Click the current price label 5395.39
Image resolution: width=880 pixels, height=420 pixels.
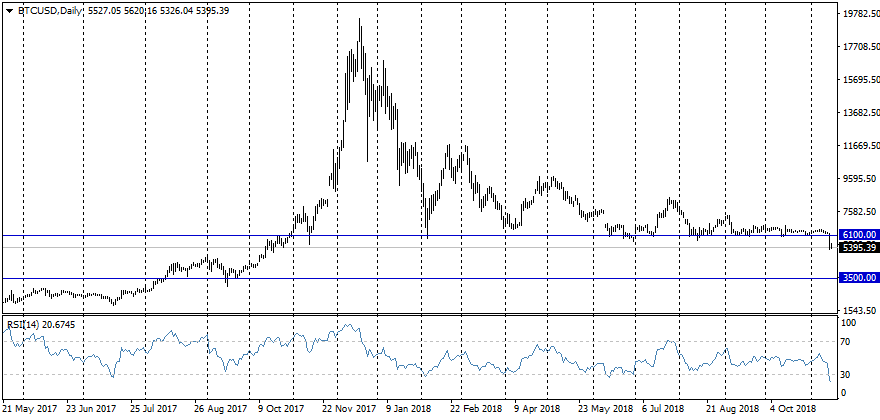point(858,247)
